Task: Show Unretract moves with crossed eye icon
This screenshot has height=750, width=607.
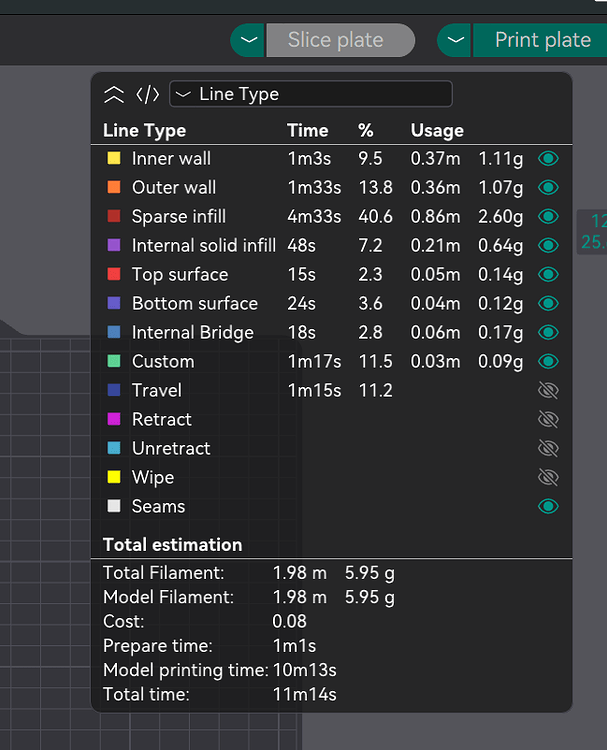Action: click(548, 448)
